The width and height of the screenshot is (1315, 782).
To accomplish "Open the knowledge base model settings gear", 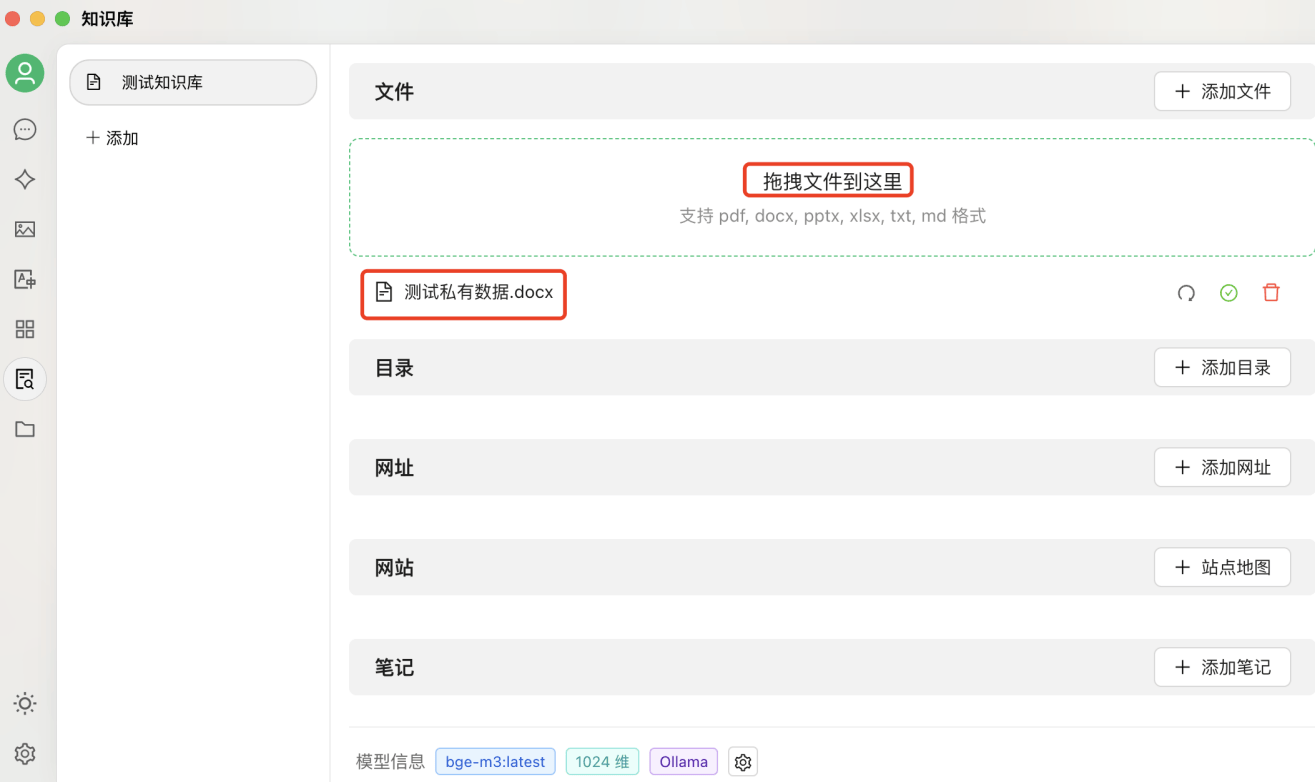I will pos(742,761).
